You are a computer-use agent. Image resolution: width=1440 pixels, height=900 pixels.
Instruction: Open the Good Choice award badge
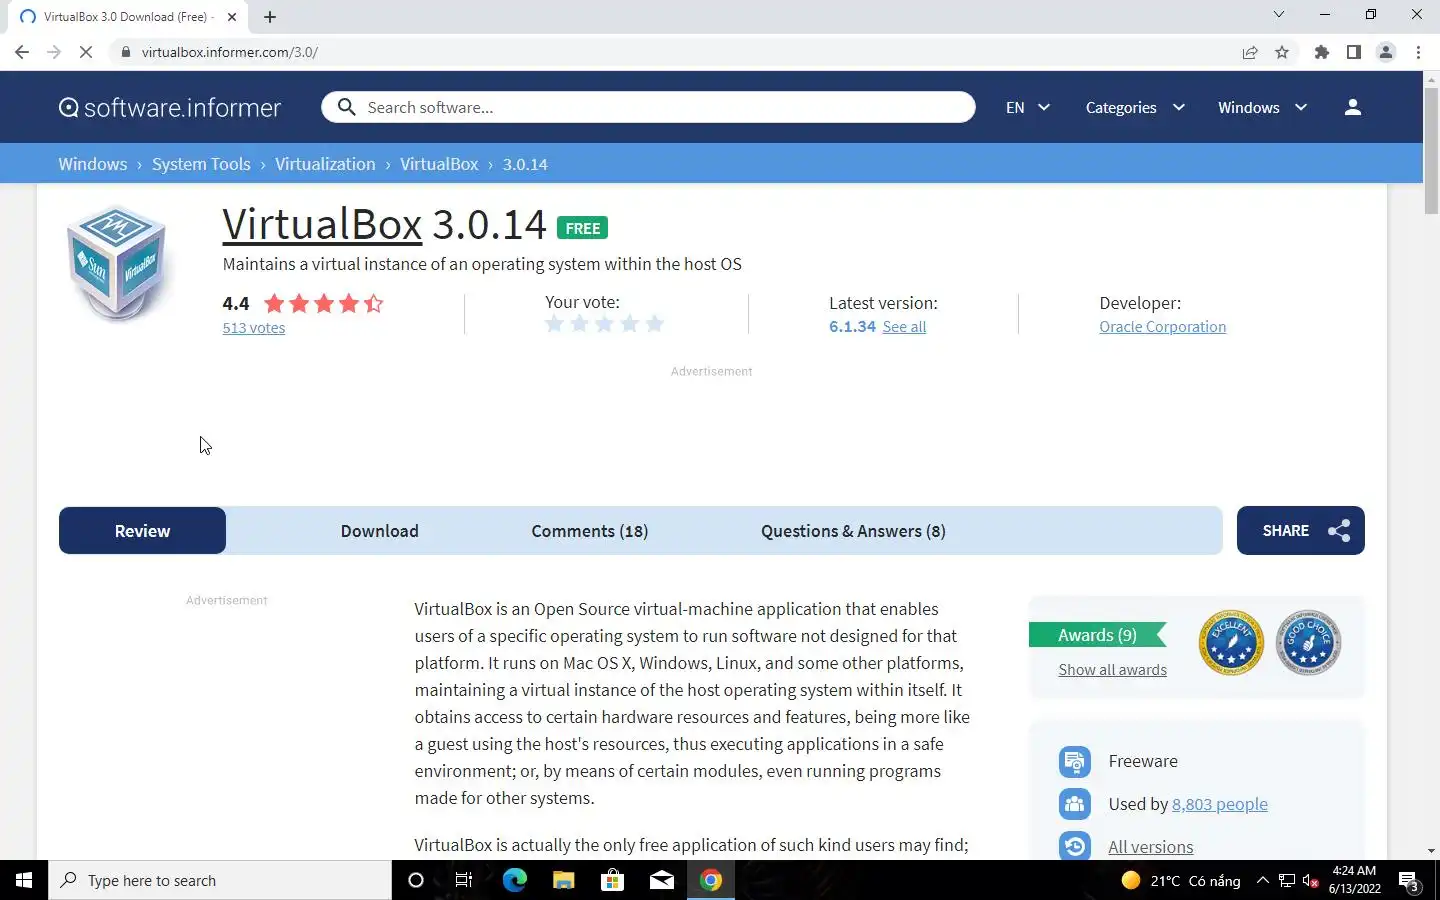pyautogui.click(x=1308, y=642)
